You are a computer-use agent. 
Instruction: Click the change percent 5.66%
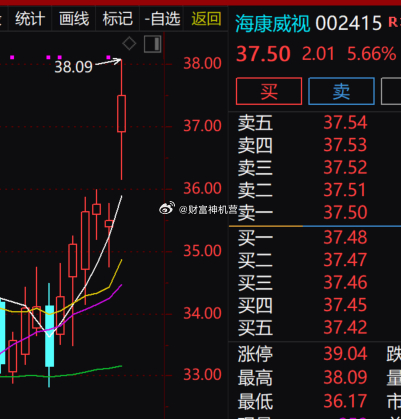371,54
